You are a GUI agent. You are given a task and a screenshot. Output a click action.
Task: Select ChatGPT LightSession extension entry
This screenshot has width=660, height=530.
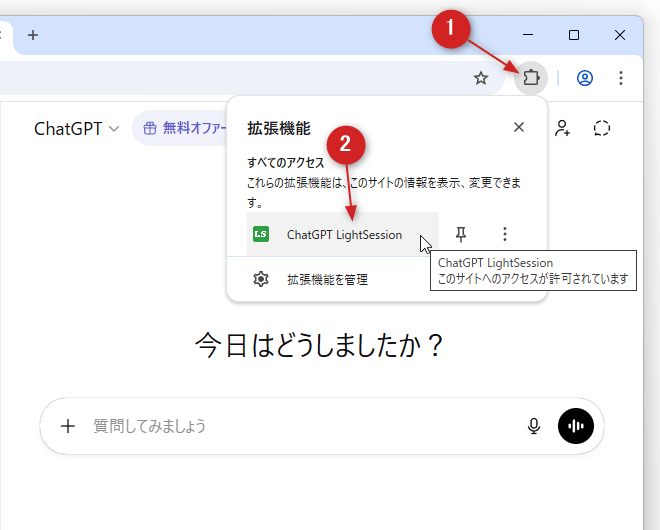pos(343,235)
